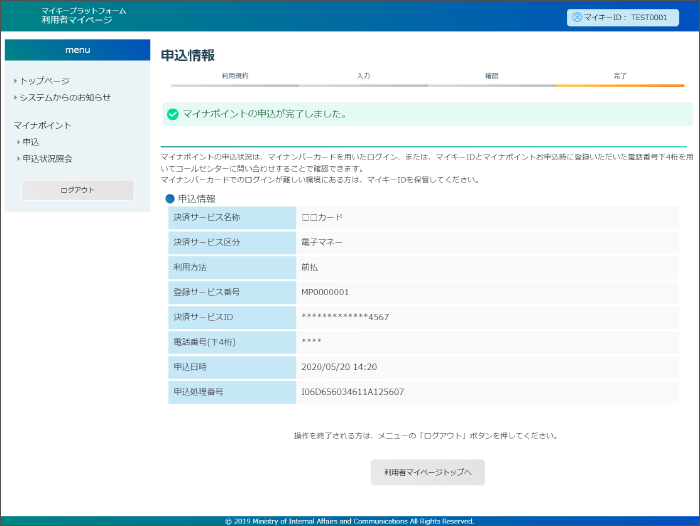Click the menu header bar
This screenshot has height=526, width=700.
pyautogui.click(x=77, y=50)
